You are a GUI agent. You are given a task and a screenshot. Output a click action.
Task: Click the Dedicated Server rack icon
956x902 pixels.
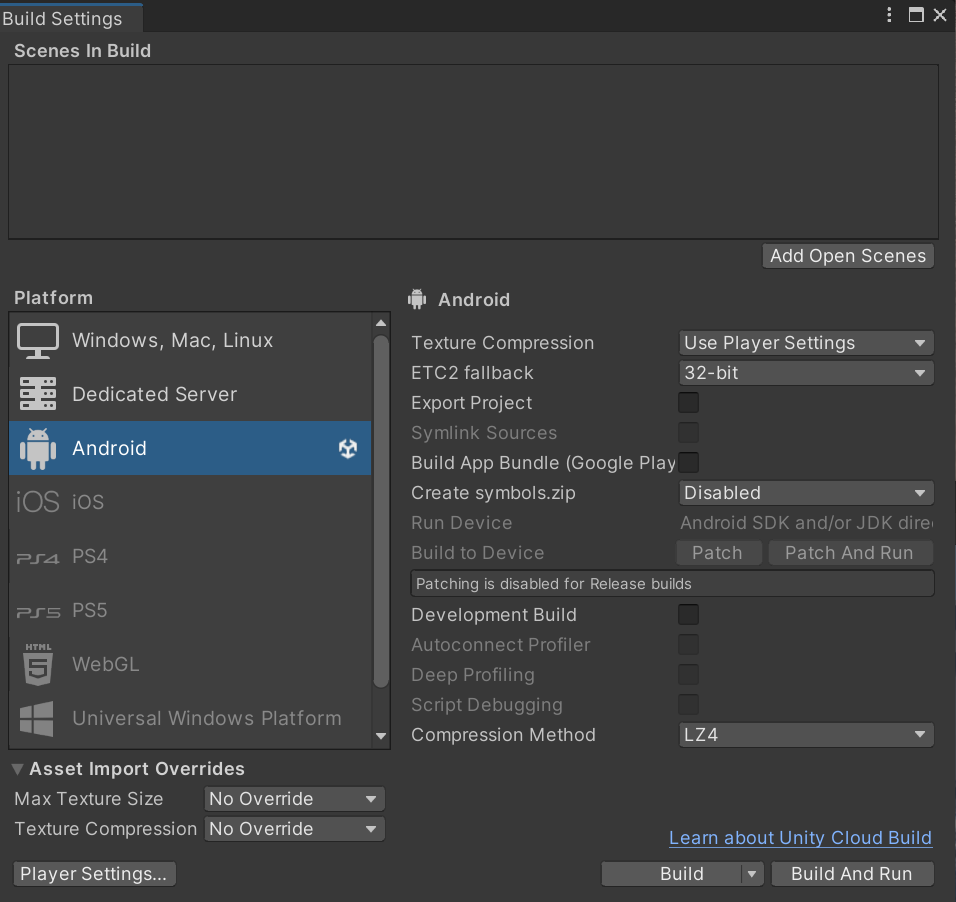pyautogui.click(x=38, y=394)
